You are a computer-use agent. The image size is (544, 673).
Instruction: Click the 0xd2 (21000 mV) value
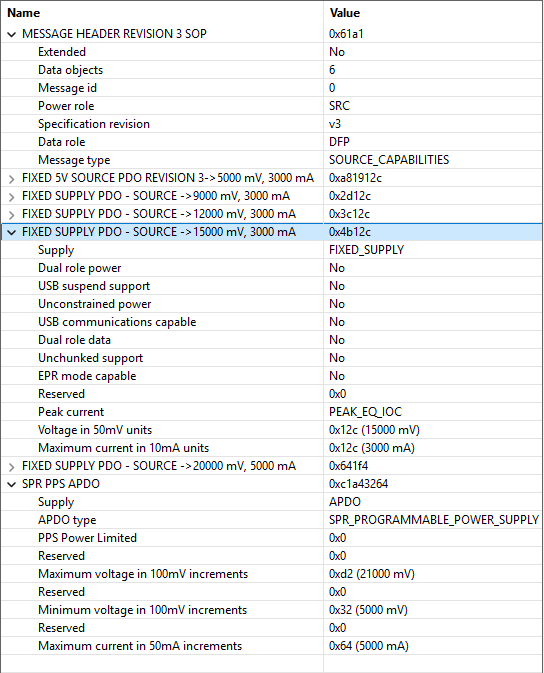tap(372, 574)
